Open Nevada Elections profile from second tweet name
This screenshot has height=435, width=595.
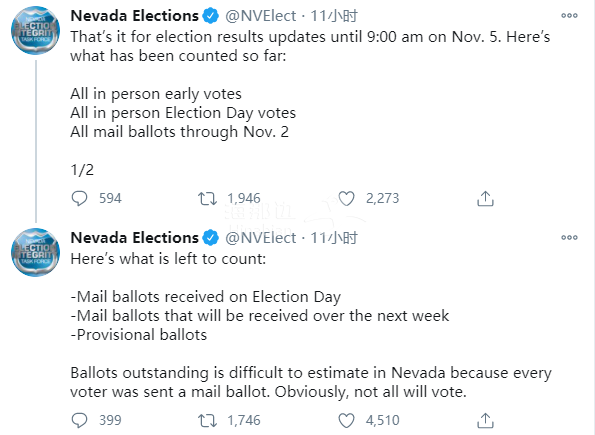[134, 238]
